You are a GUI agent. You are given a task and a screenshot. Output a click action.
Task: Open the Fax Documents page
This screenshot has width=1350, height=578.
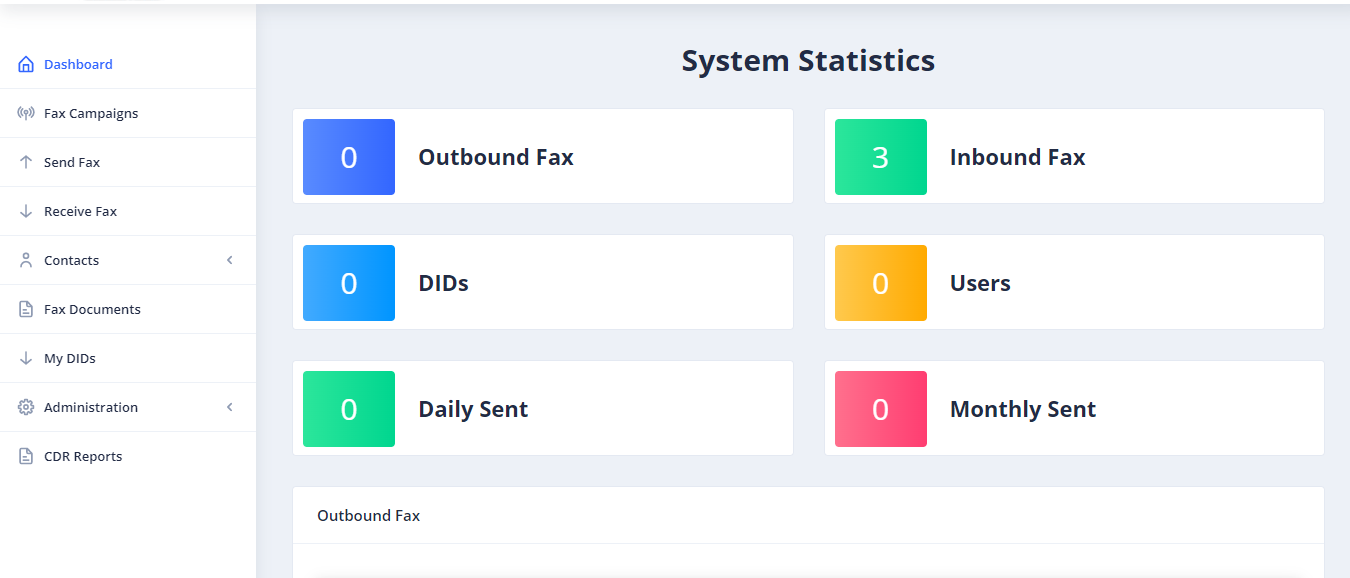(128, 309)
